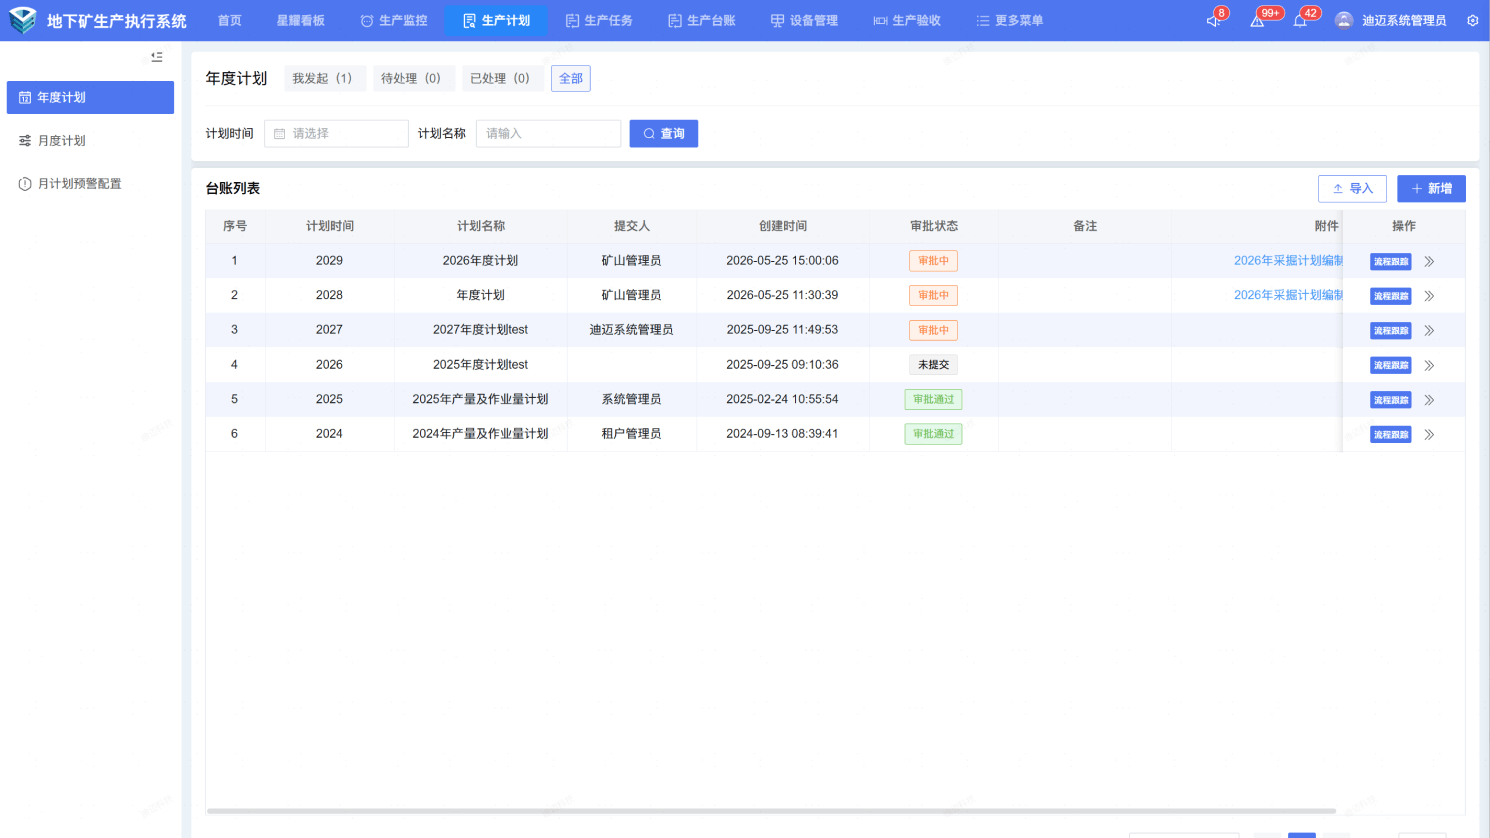This screenshot has width=1490, height=838.
Task: Click the 地下矿生产执行系统 logo icon
Action: pos(22,20)
